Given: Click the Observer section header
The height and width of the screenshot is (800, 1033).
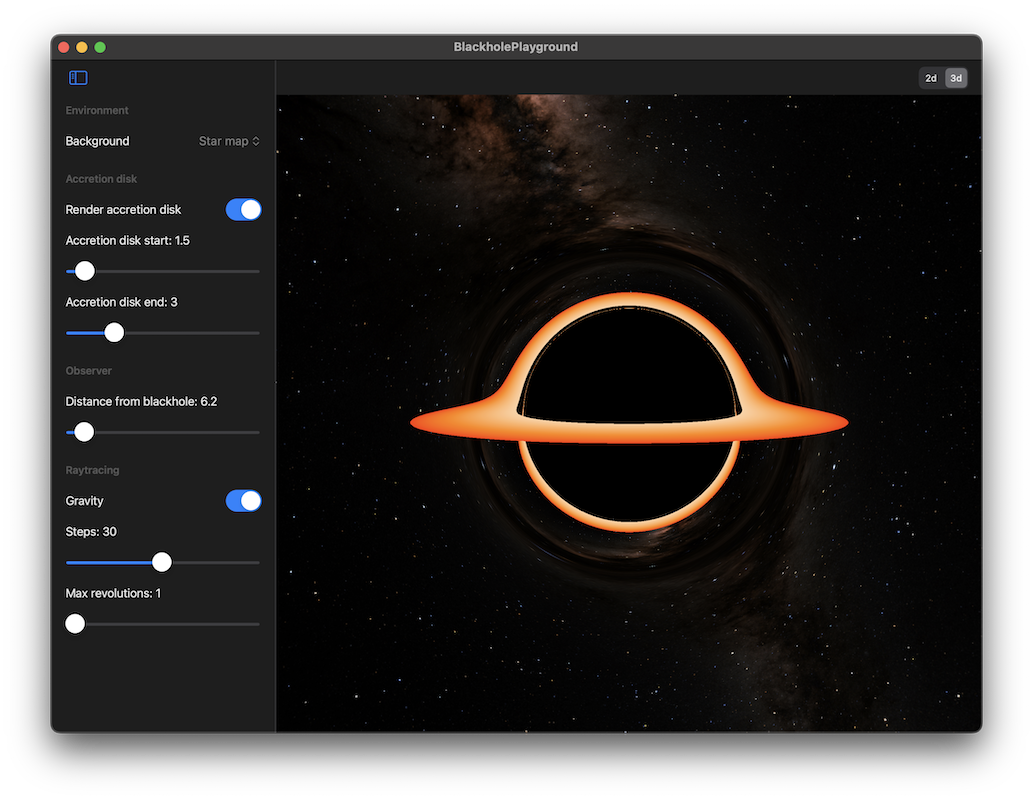Looking at the screenshot, I should tap(88, 370).
